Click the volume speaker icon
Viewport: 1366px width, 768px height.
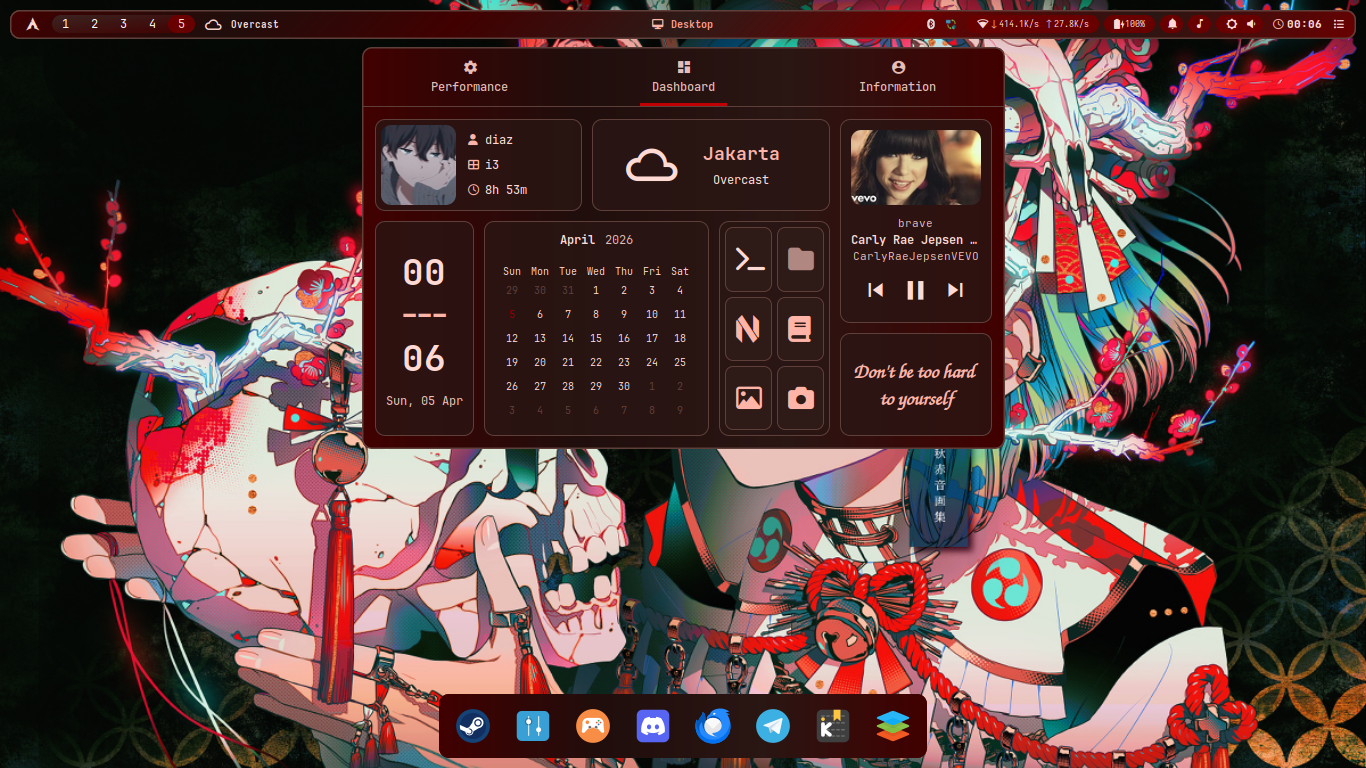[x=1251, y=24]
